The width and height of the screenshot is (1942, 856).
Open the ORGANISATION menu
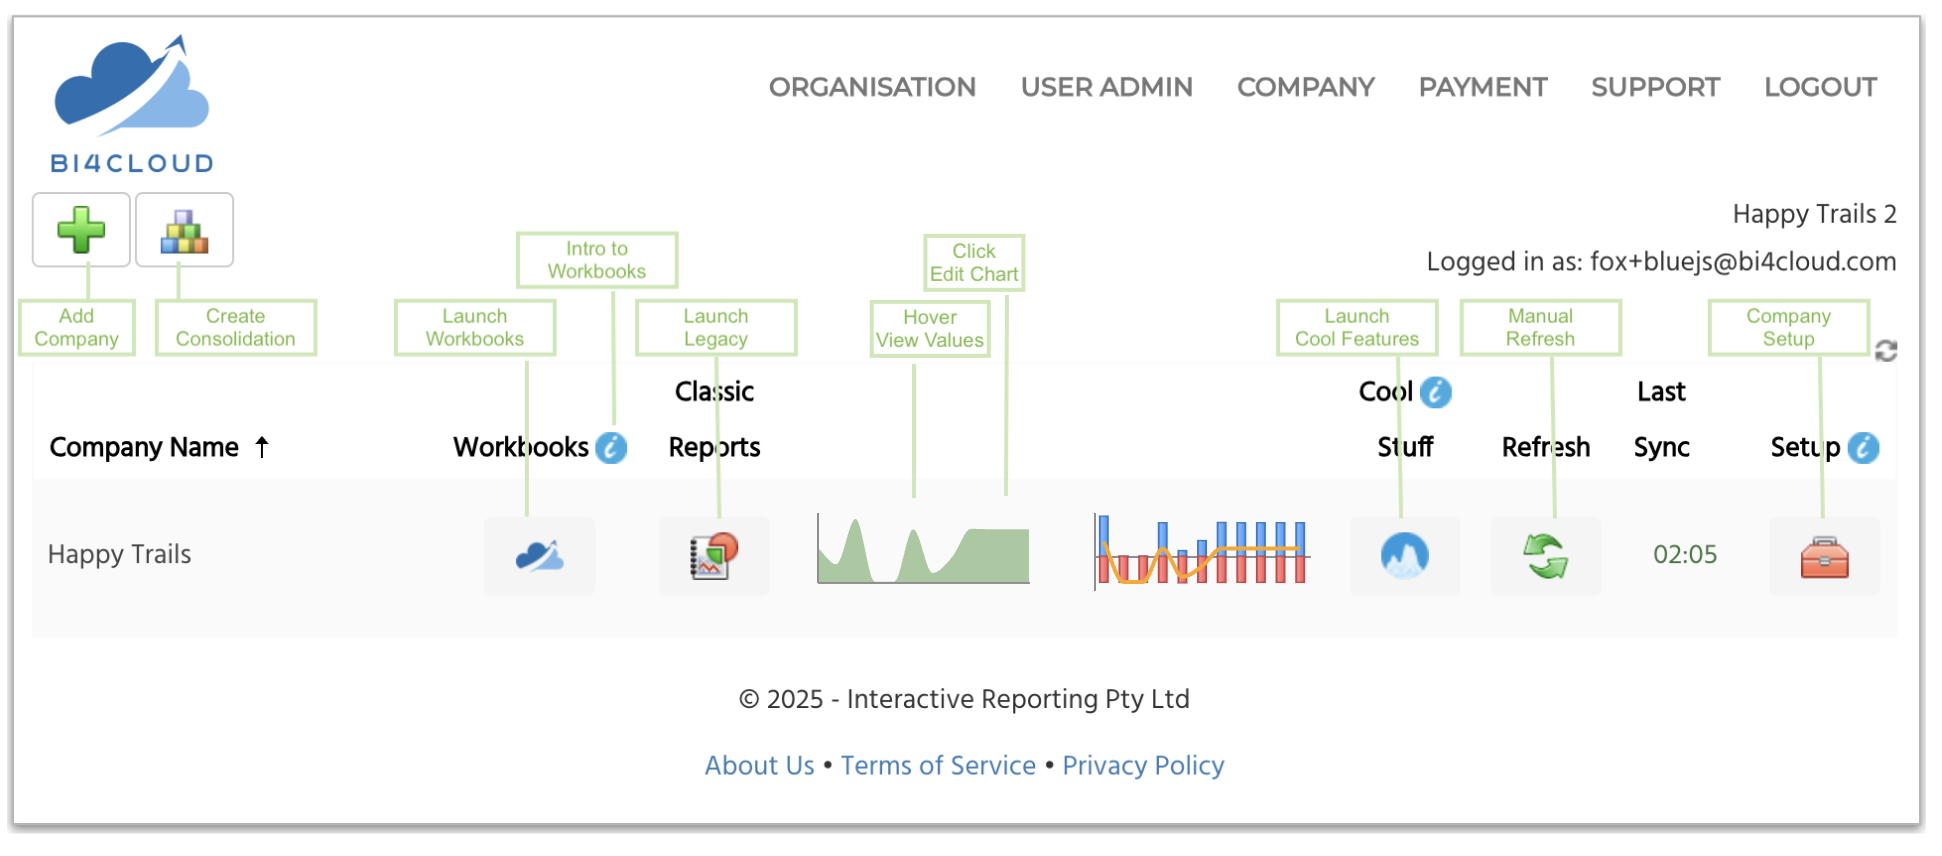click(872, 87)
